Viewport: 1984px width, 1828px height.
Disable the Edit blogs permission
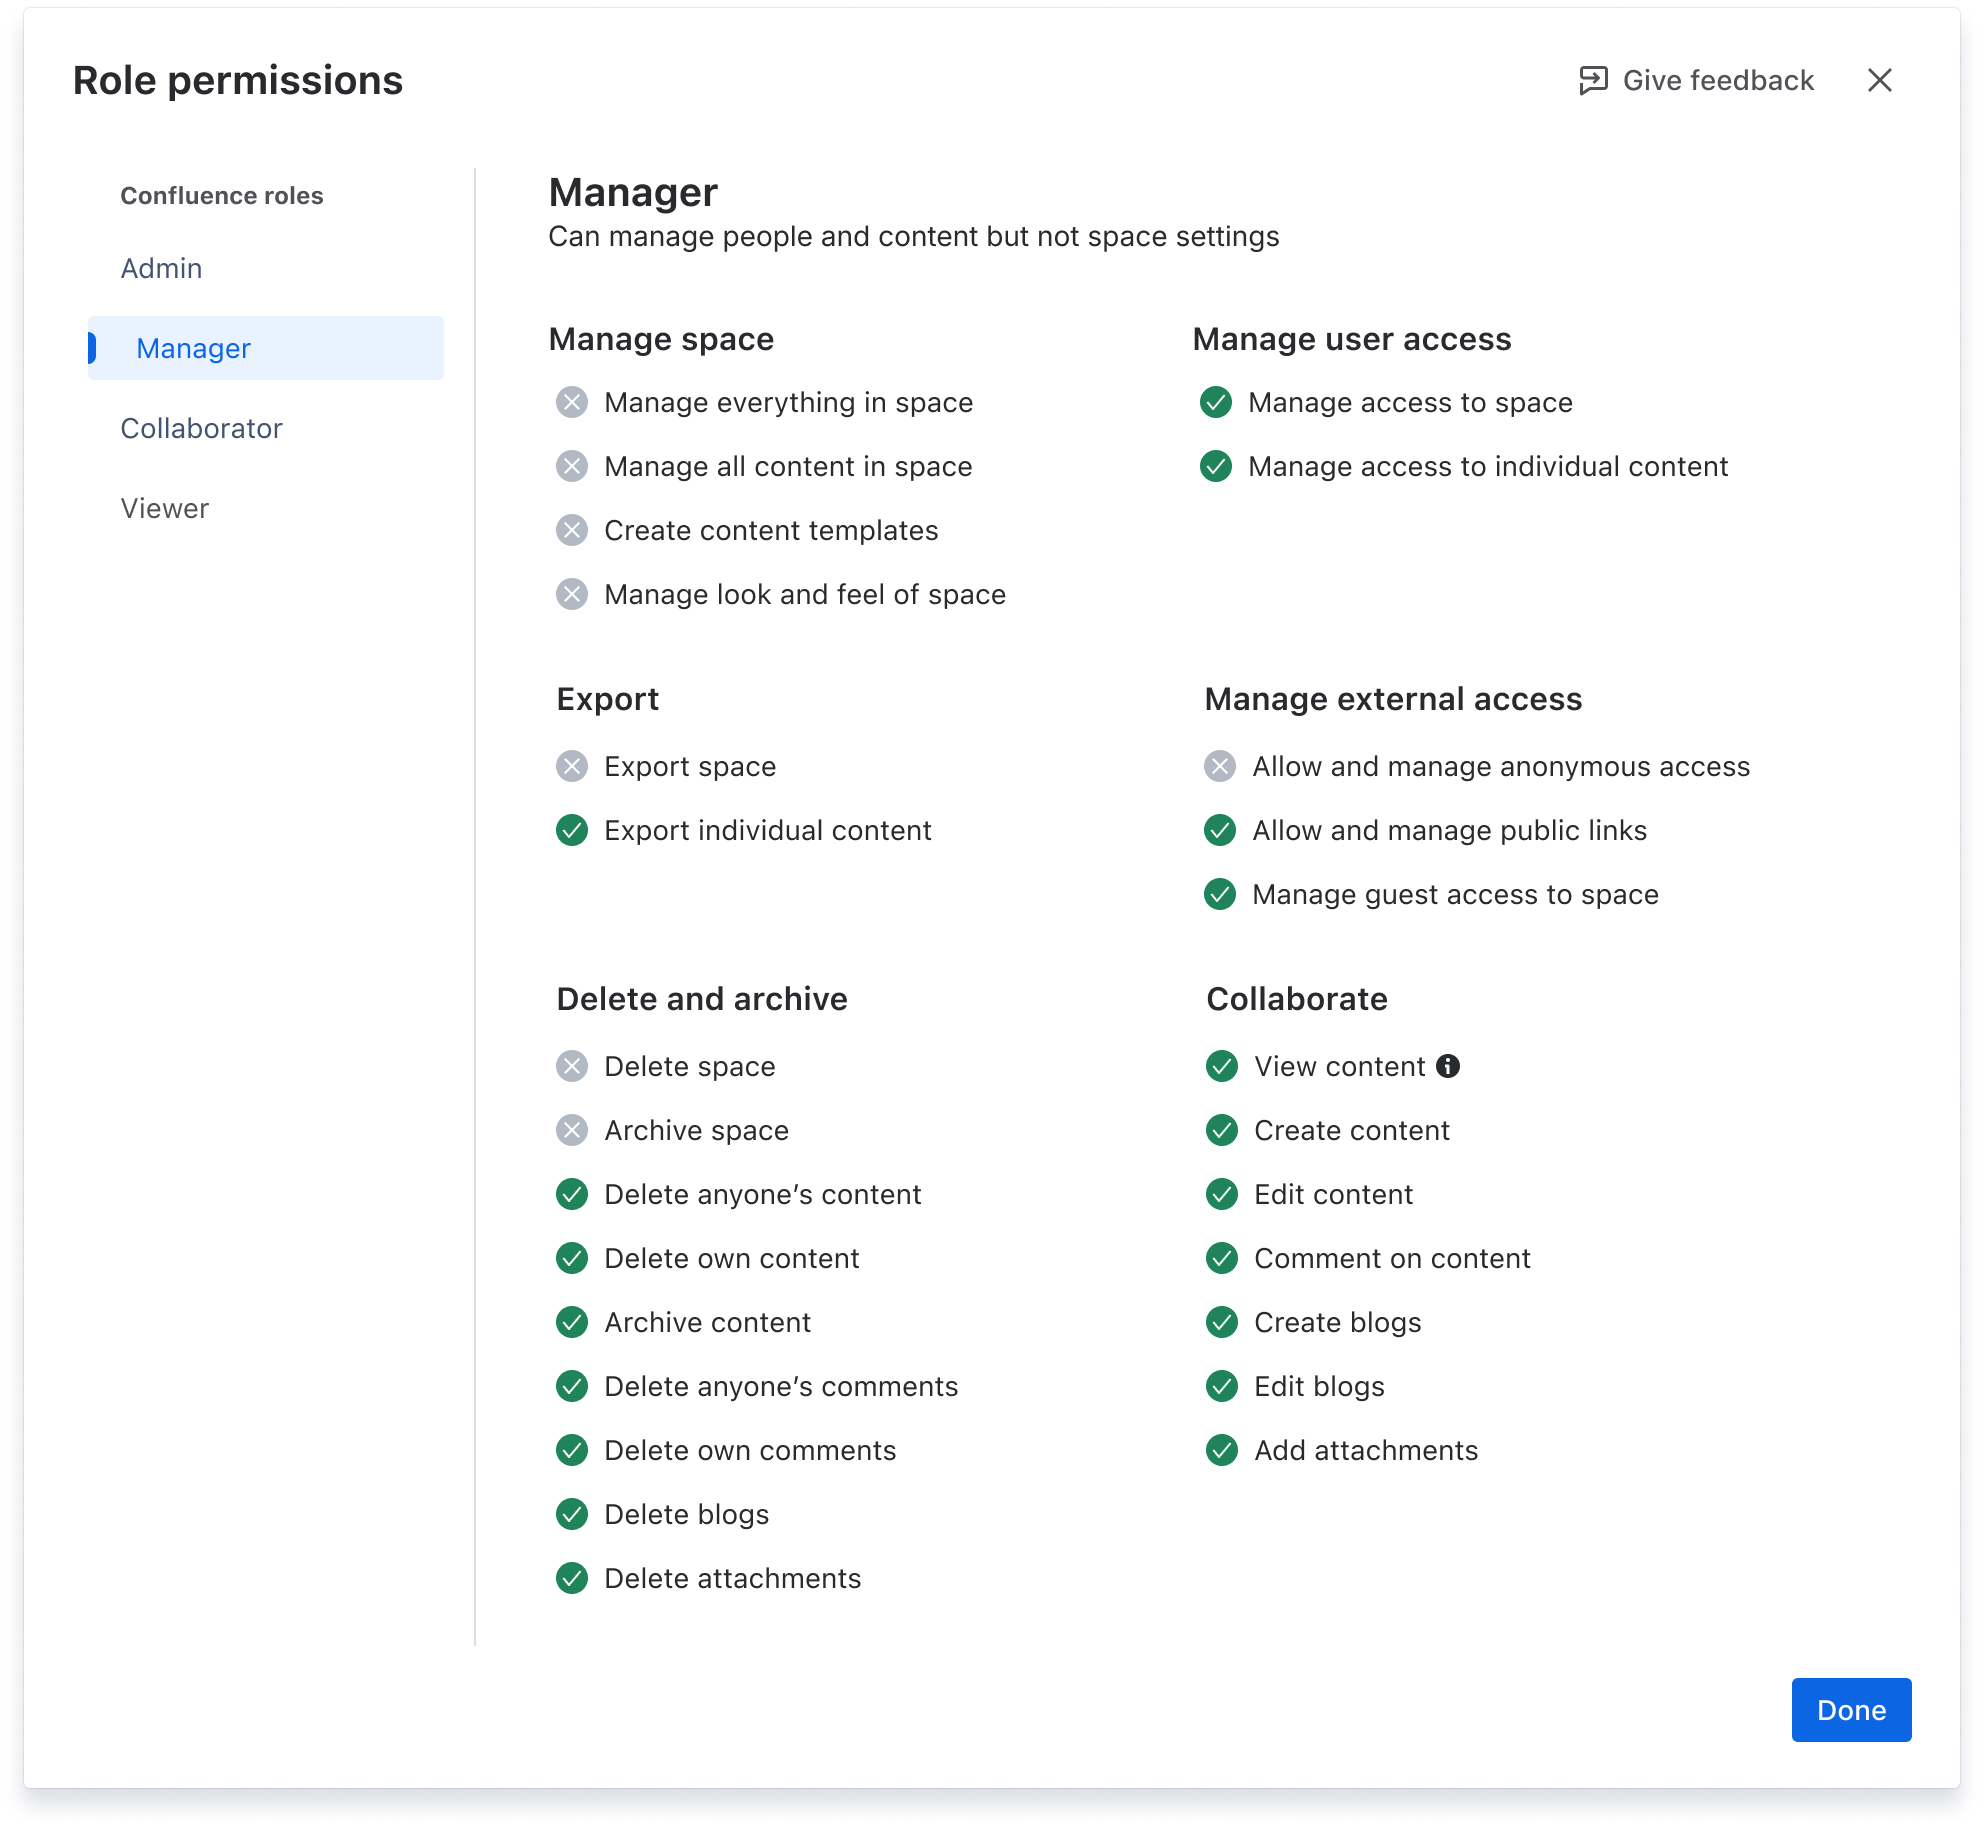point(1220,1386)
